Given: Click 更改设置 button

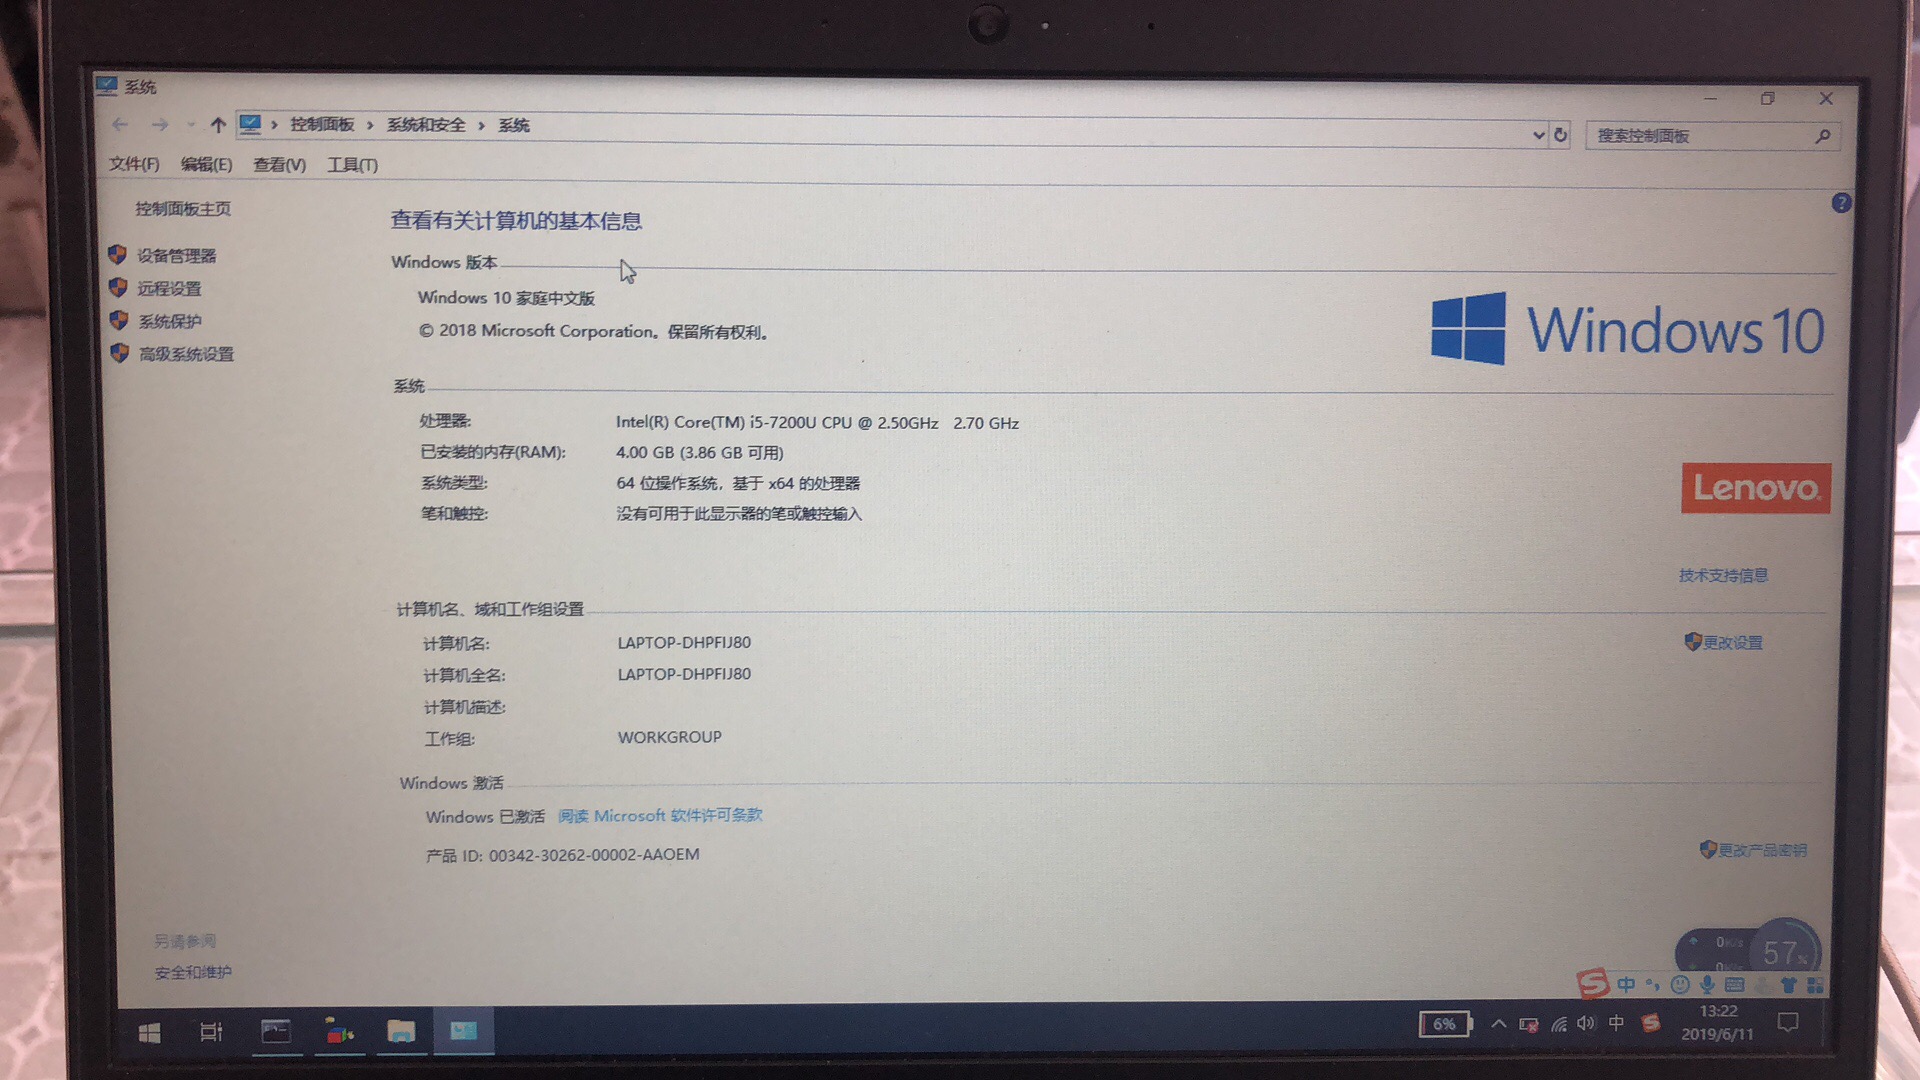Looking at the screenshot, I should [x=1733, y=641].
